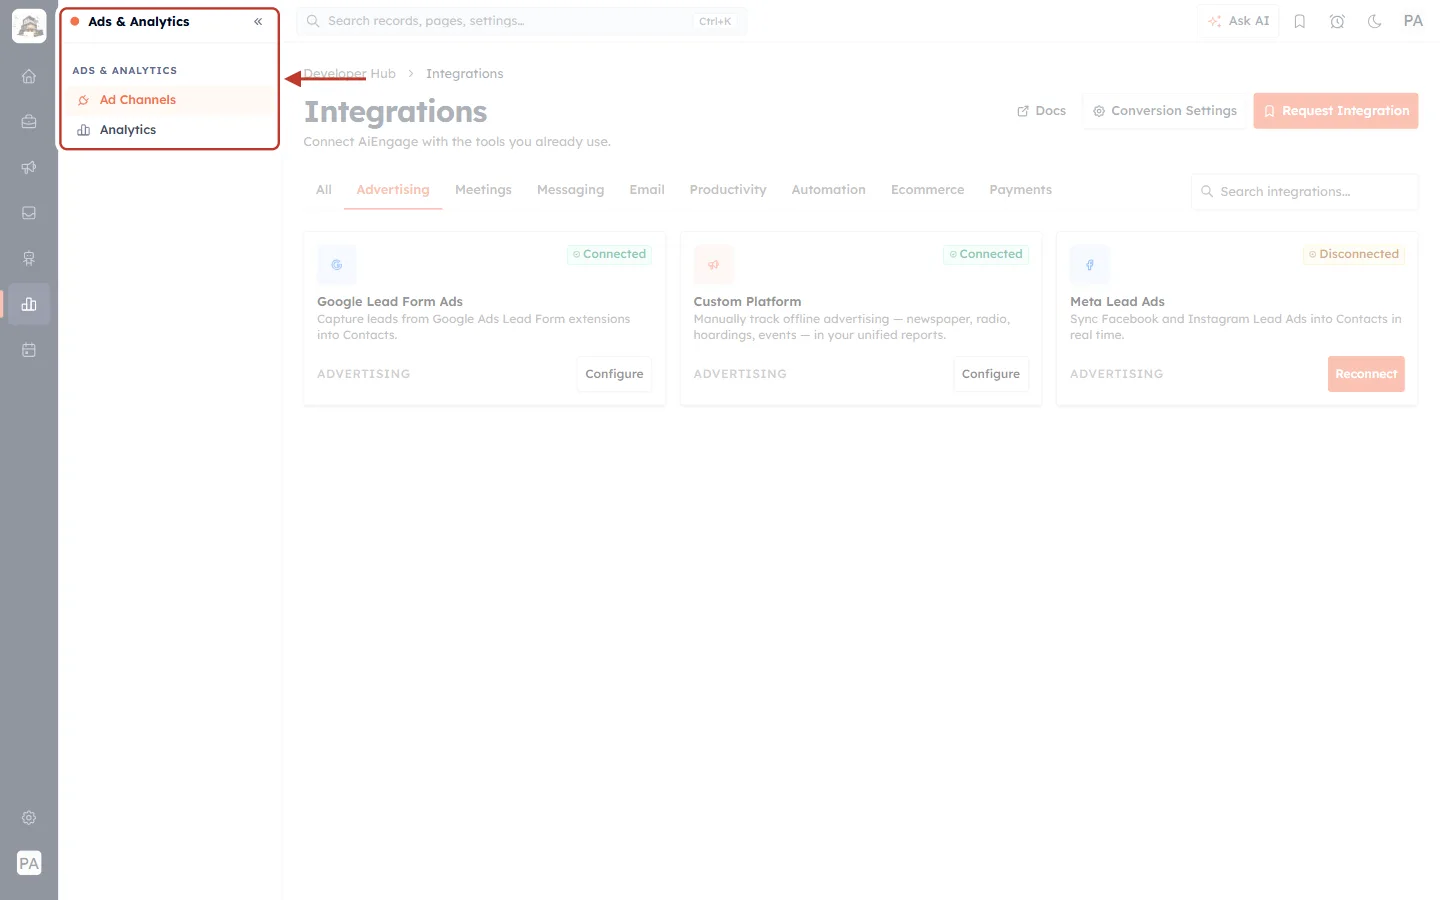Switch to the All tab

point(324,190)
